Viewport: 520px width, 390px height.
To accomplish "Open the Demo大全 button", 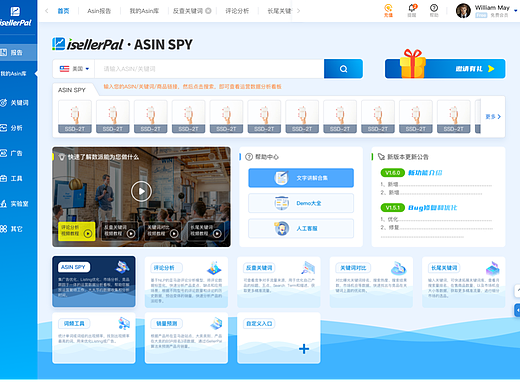I will (x=301, y=203).
